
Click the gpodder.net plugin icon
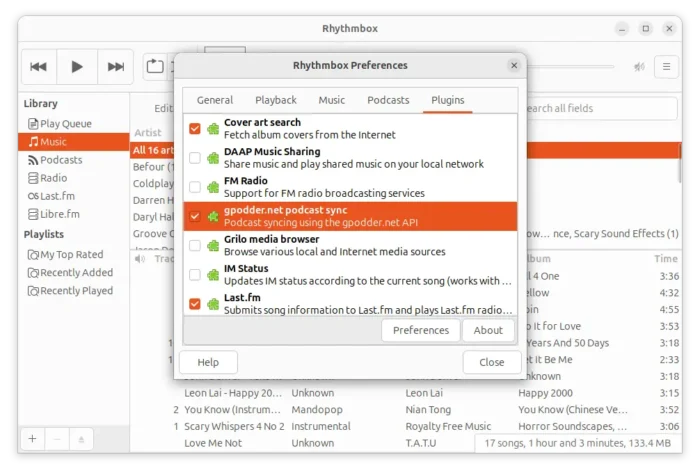[x=213, y=216]
